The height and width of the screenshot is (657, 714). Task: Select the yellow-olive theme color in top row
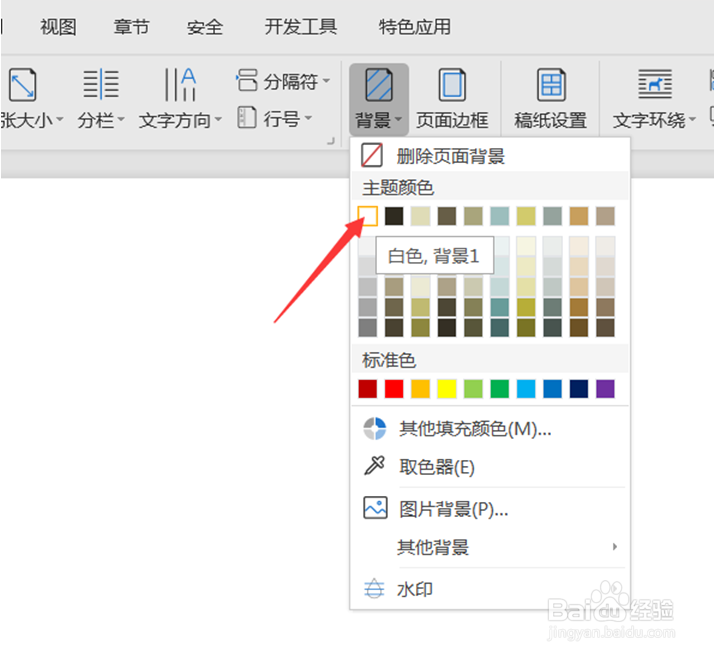526,216
